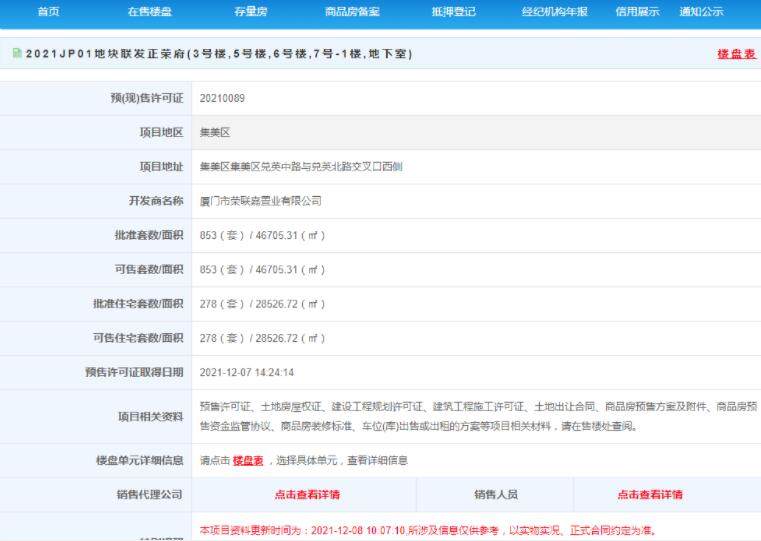Click the 项目相关资料 label
The image size is (761, 541).
[151, 416]
